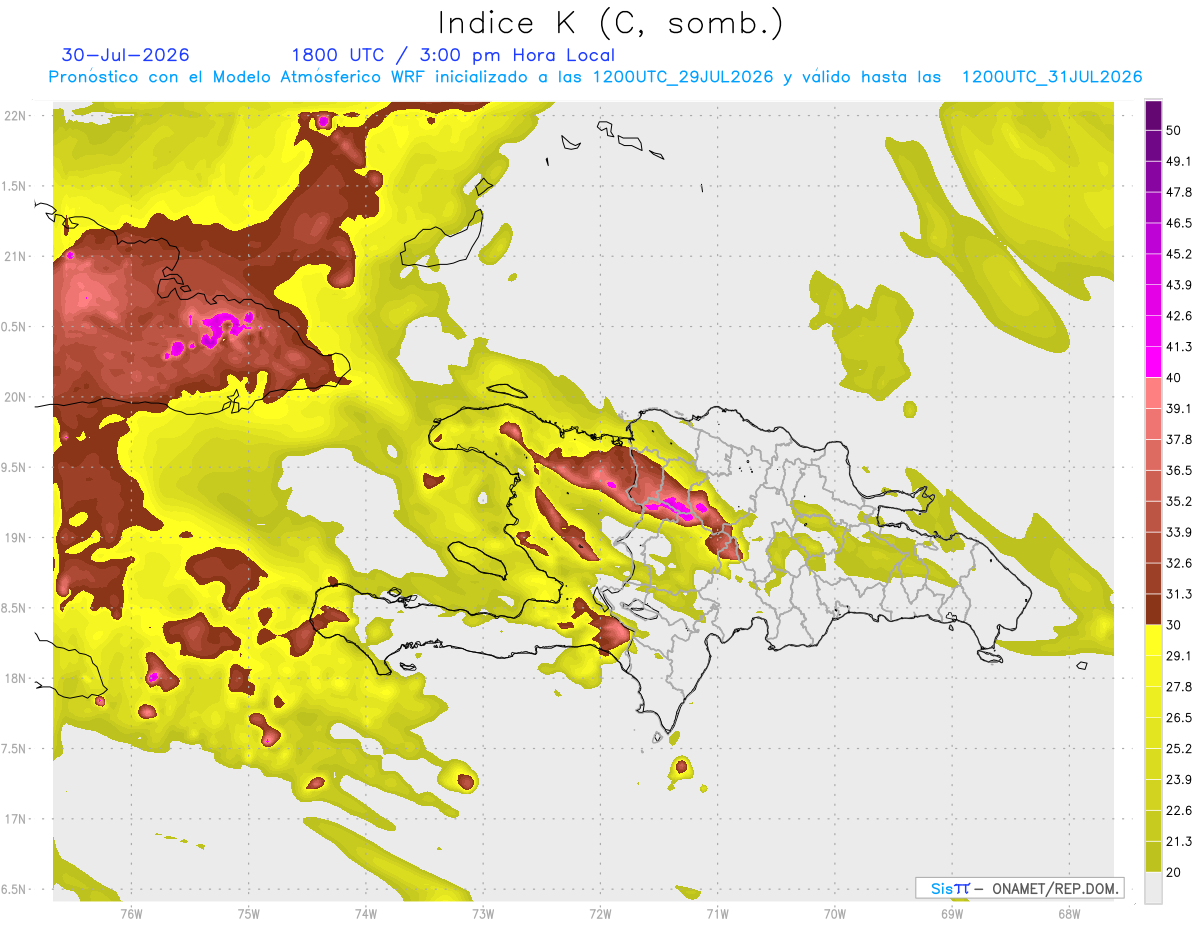Click the latitude label "19N"
The image size is (1200, 927).
pyautogui.click(x=16, y=538)
